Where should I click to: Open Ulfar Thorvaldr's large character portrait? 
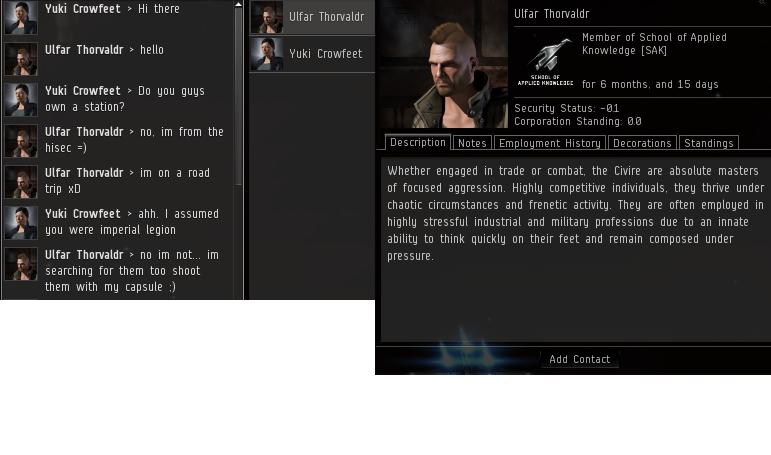442,64
